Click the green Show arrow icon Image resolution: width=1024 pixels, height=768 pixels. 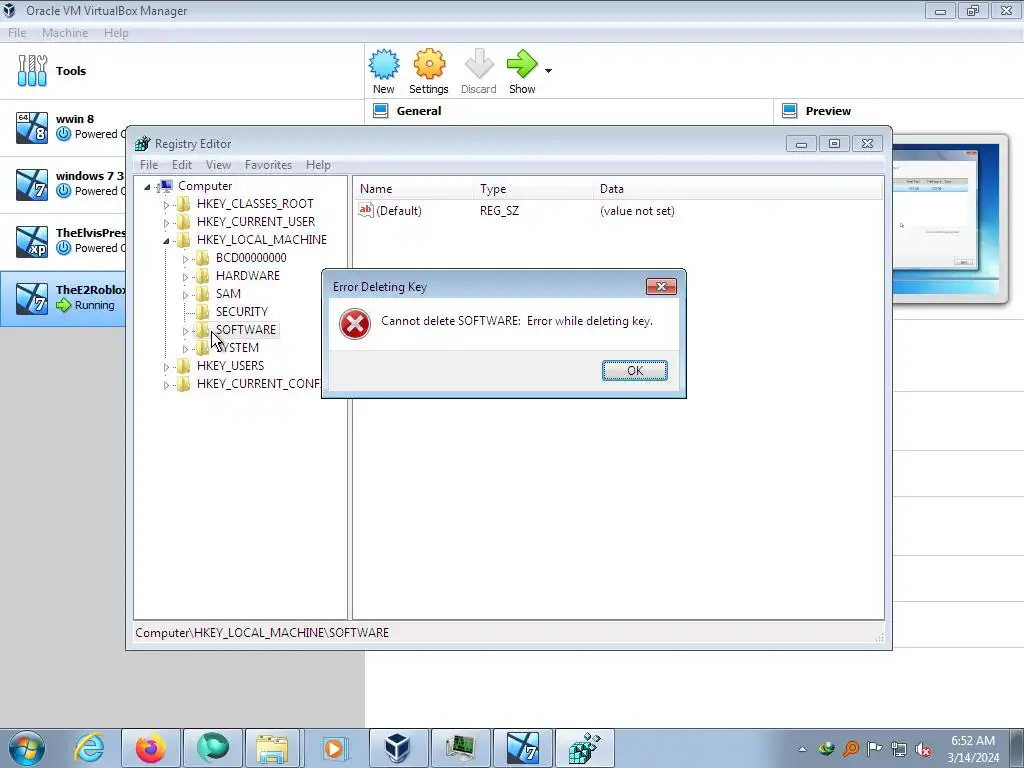(x=522, y=64)
